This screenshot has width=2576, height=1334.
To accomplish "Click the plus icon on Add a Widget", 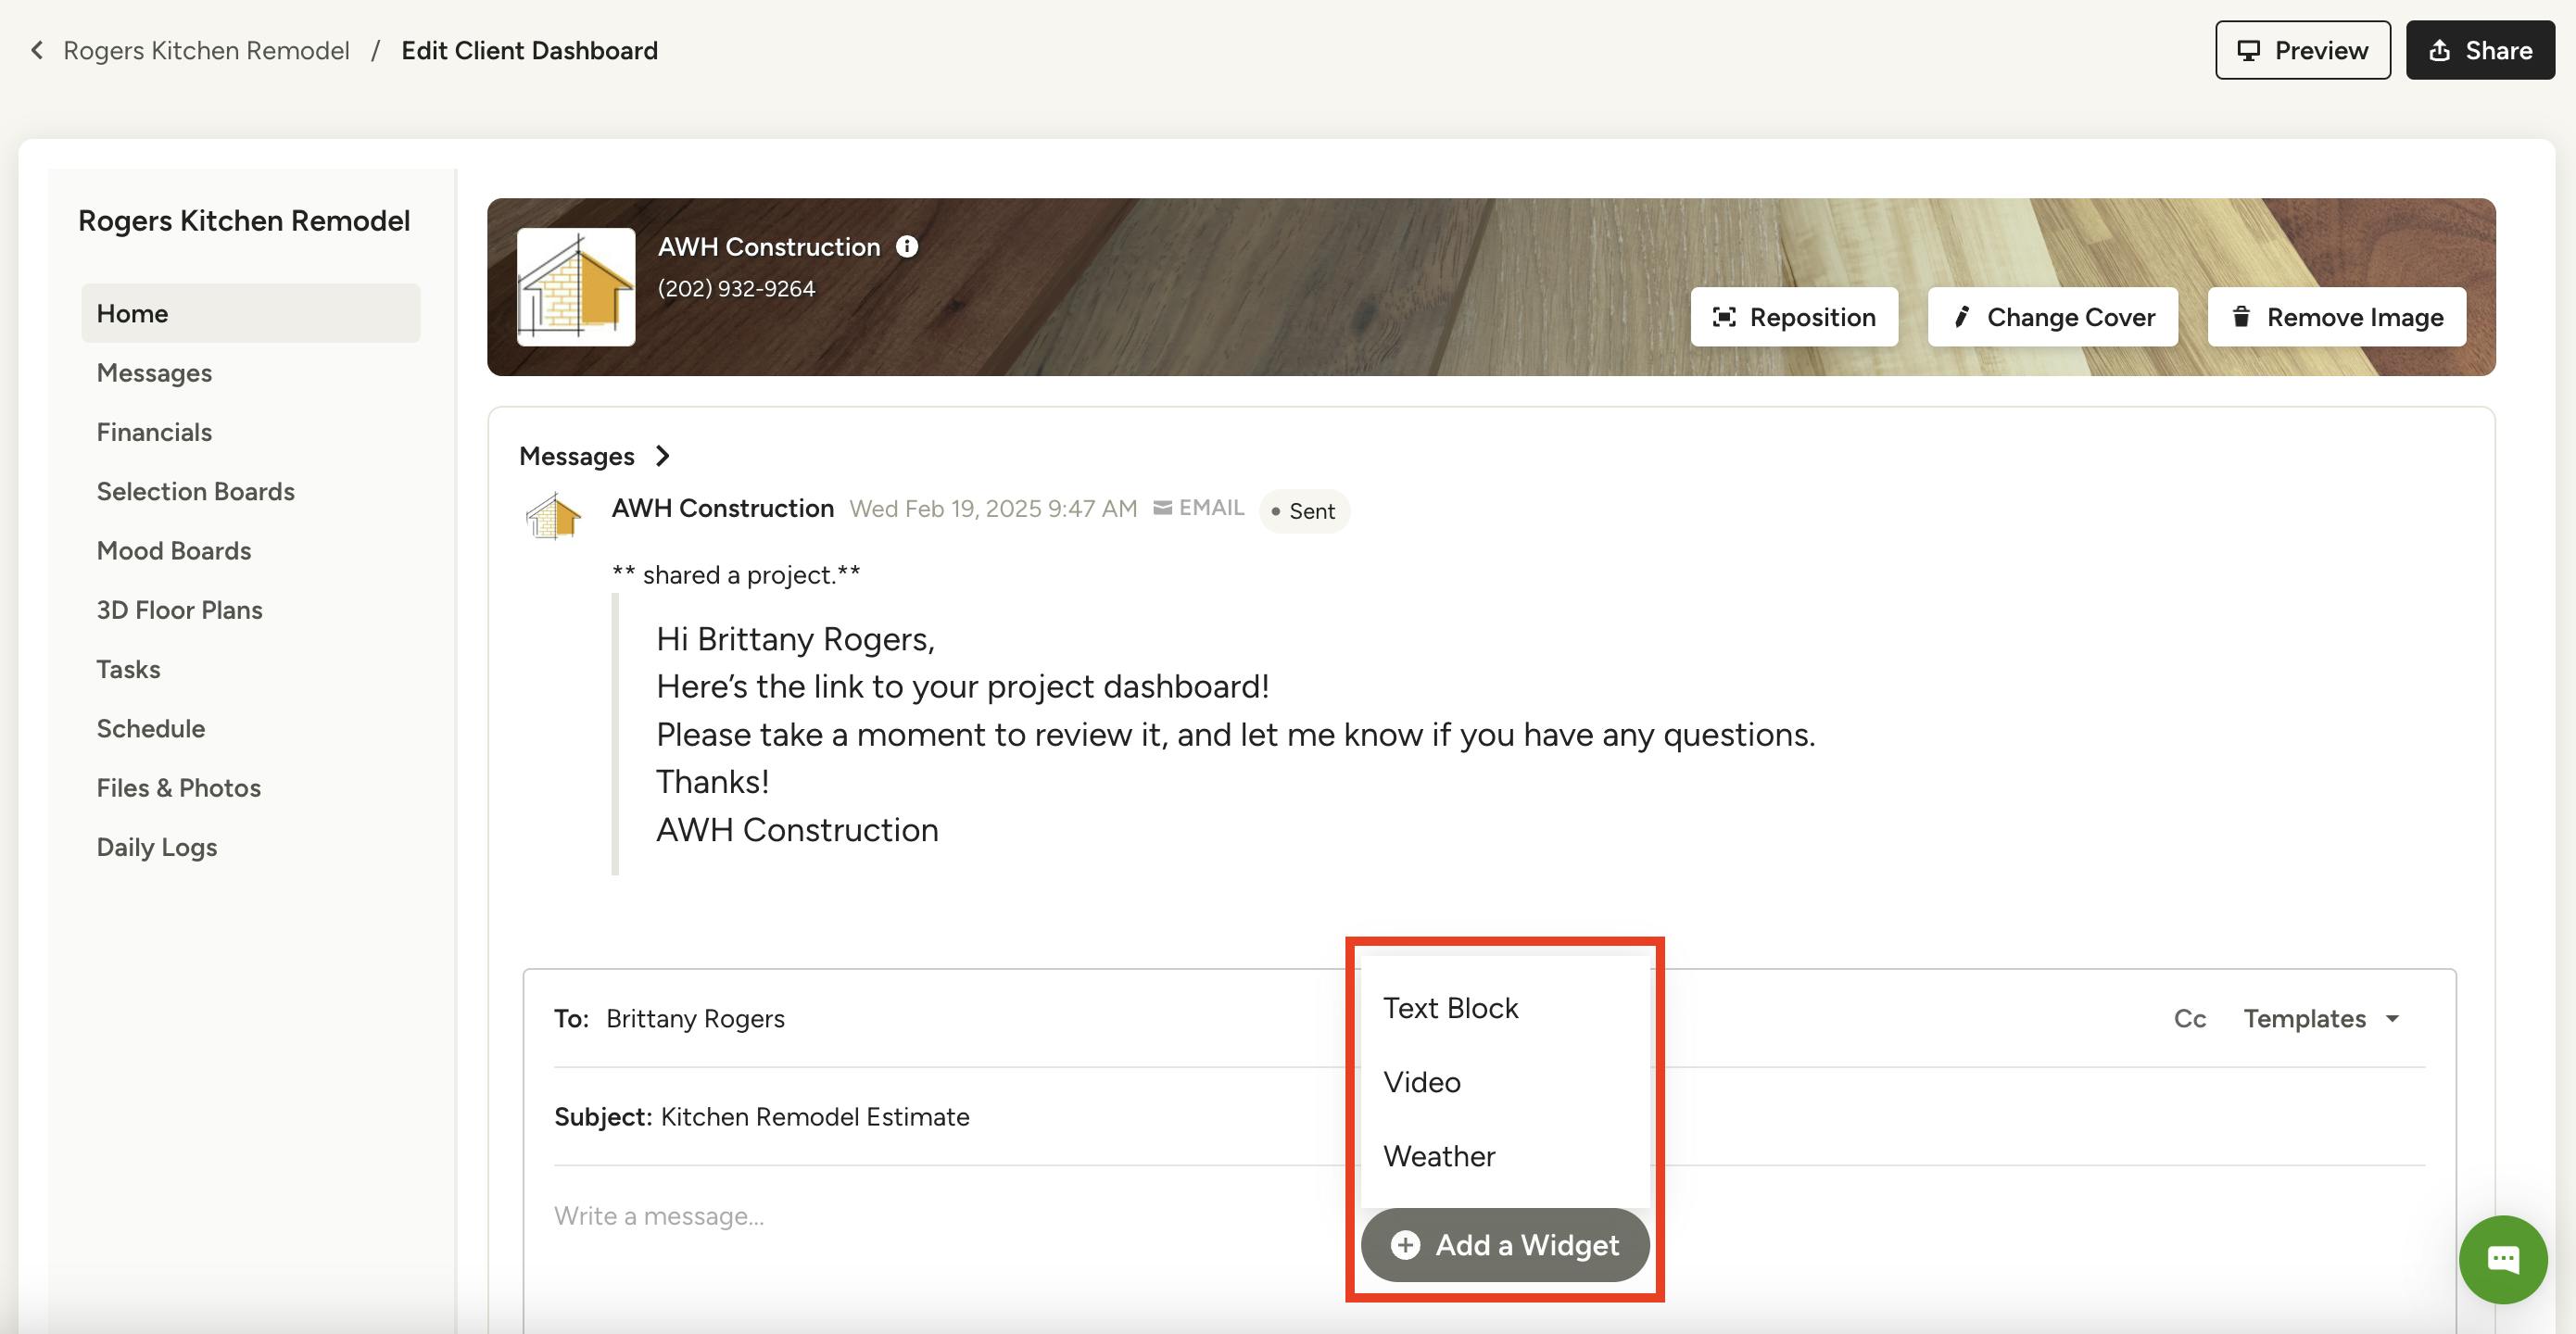I will coord(1405,1245).
